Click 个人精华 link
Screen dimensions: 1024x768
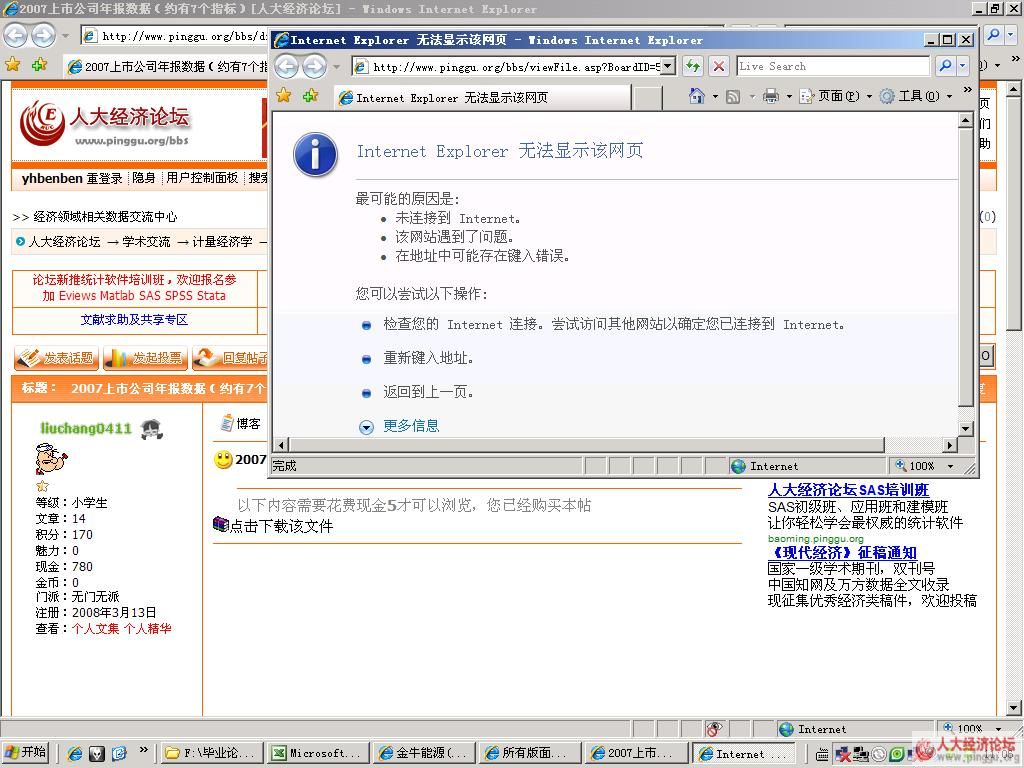point(148,628)
